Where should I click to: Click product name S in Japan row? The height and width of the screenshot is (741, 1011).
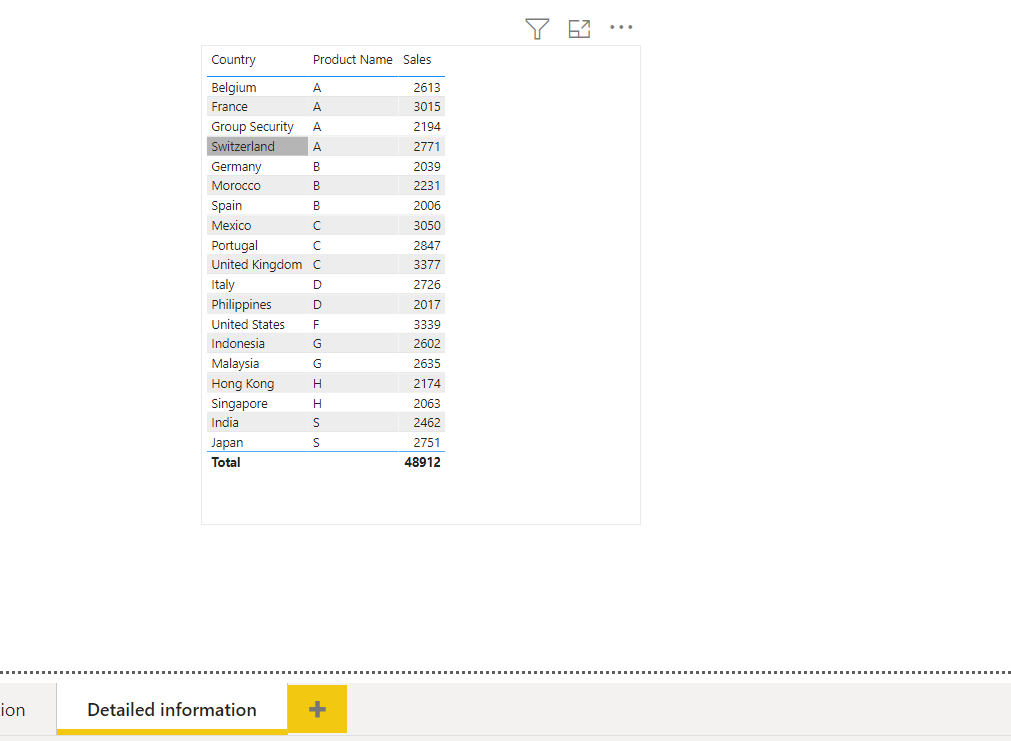(316, 442)
